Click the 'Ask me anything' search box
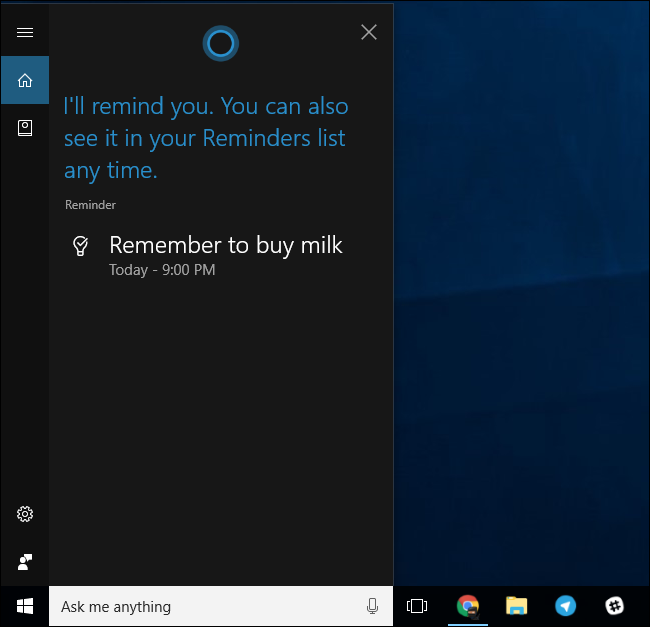 pos(221,606)
